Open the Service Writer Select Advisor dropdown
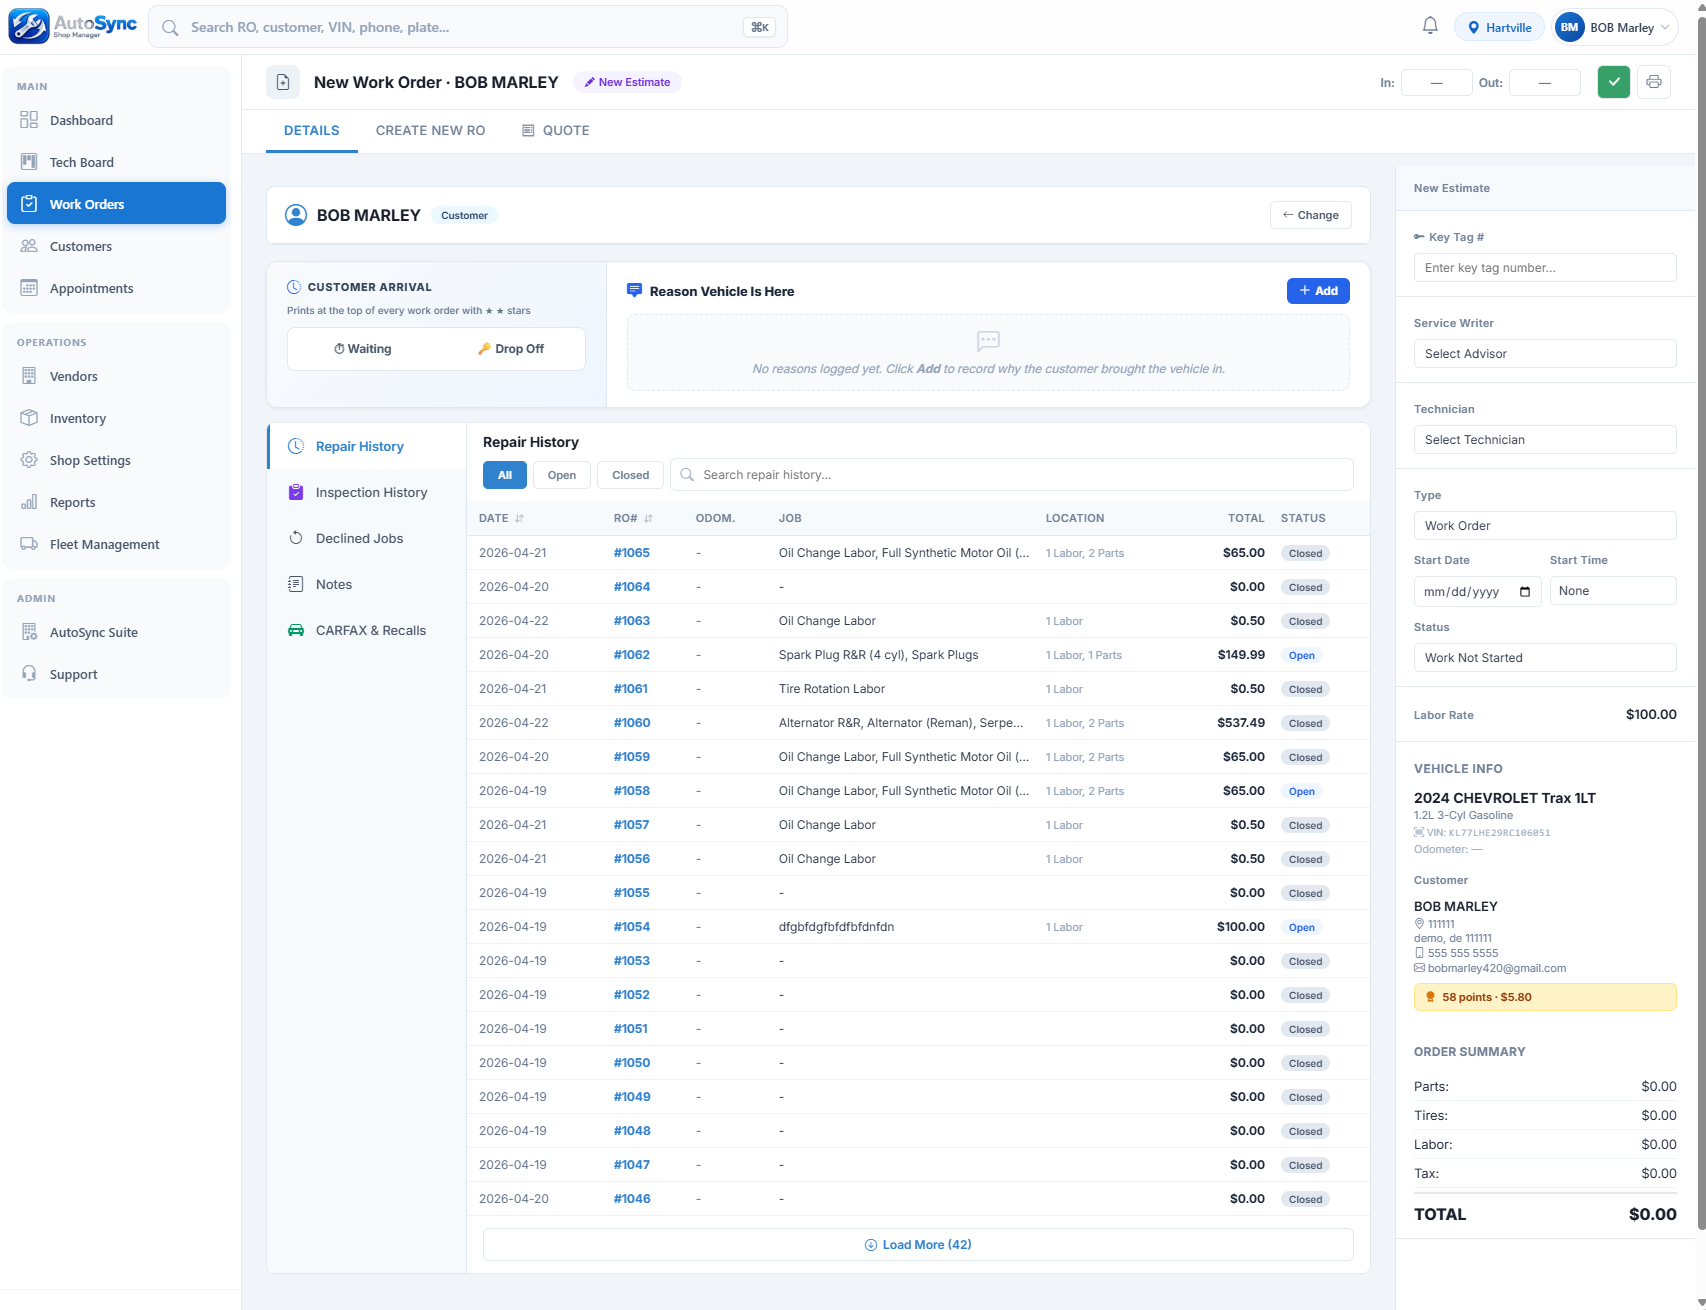 1545,354
